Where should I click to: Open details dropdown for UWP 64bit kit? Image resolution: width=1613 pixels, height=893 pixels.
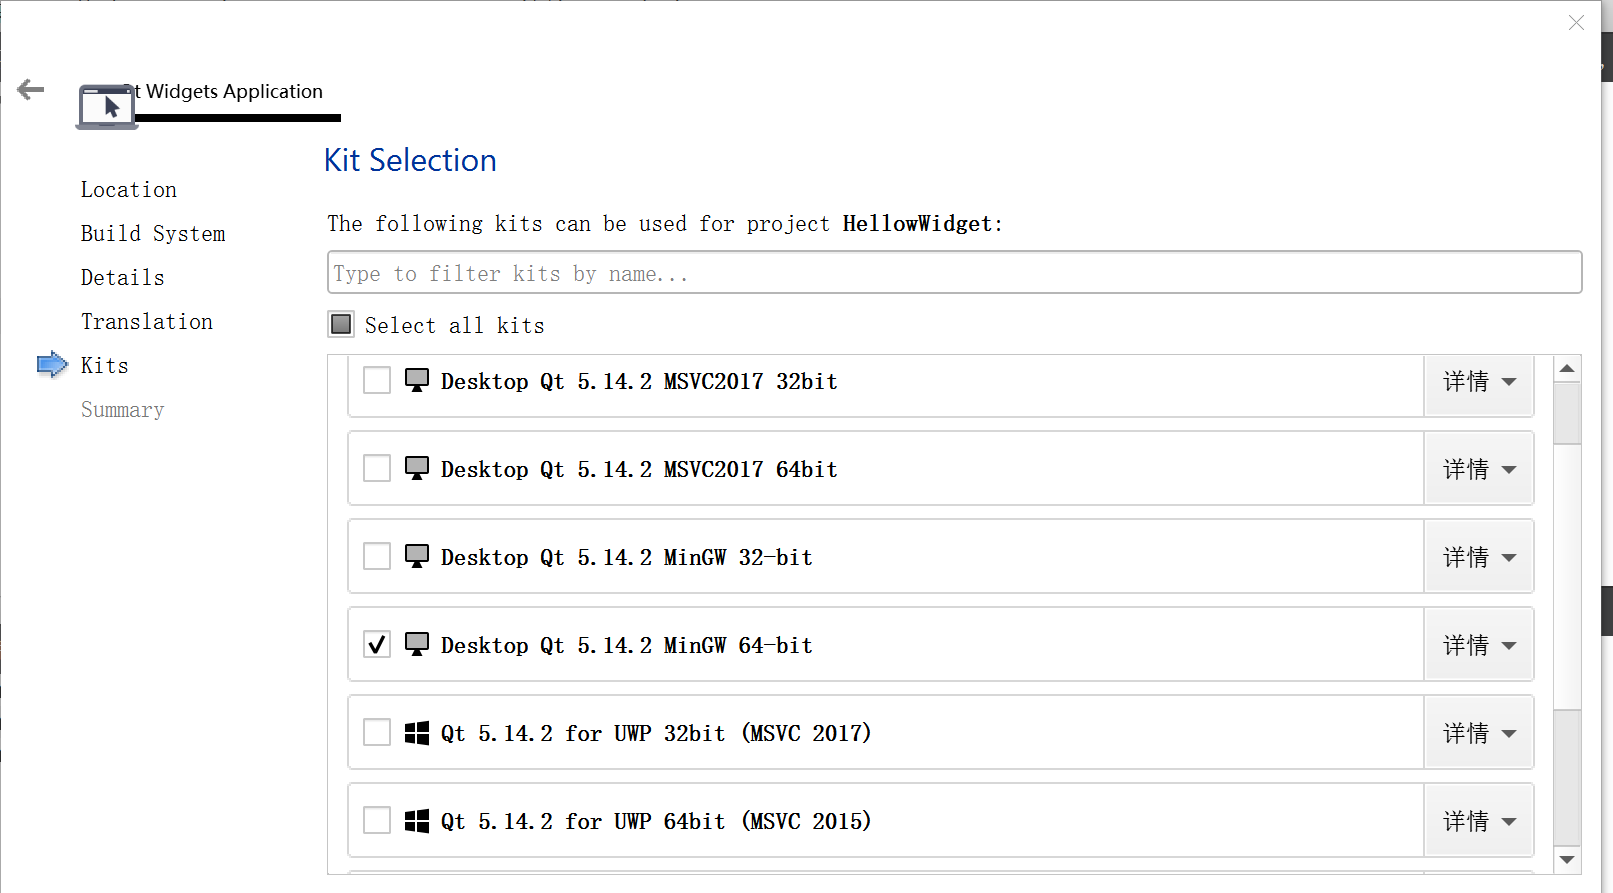pyautogui.click(x=1479, y=821)
